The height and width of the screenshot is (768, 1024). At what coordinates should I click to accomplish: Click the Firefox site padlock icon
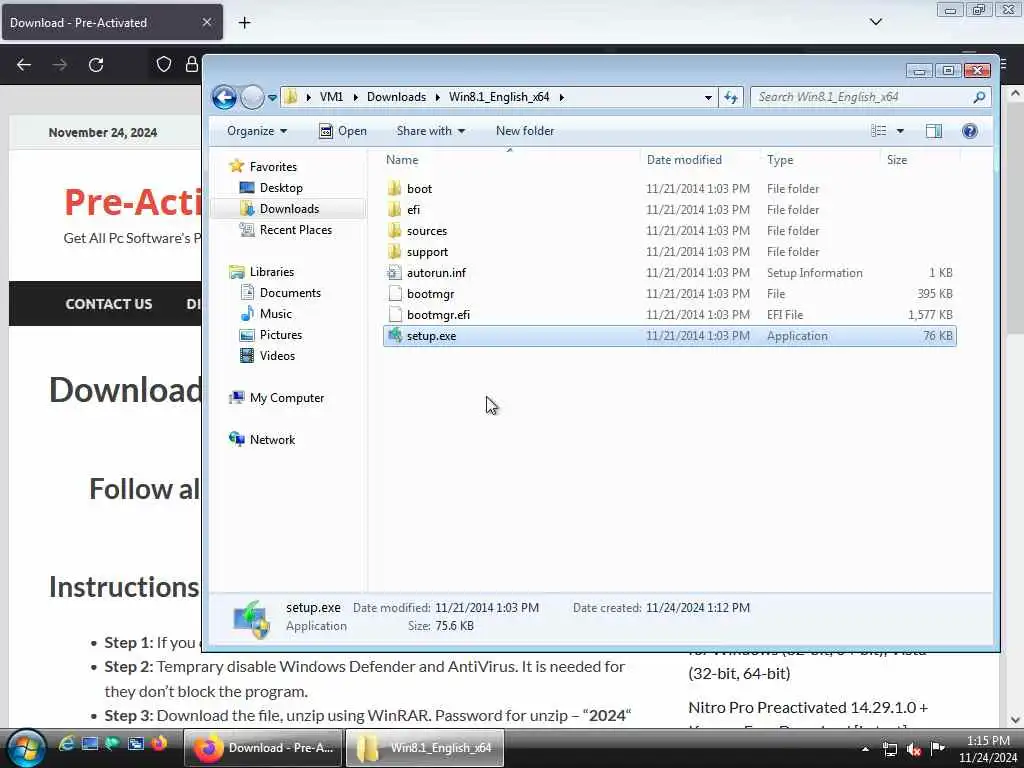pyautogui.click(x=191, y=64)
